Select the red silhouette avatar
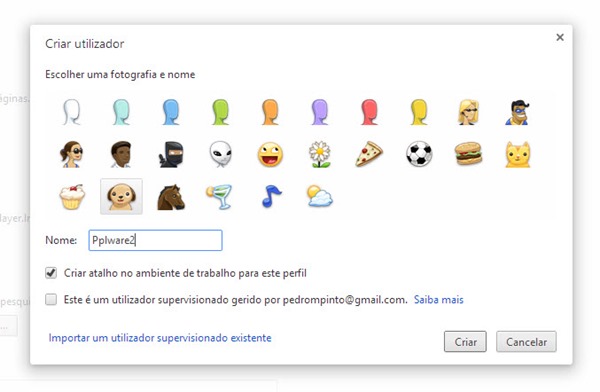The width and height of the screenshot is (600, 392). pyautogui.click(x=369, y=112)
